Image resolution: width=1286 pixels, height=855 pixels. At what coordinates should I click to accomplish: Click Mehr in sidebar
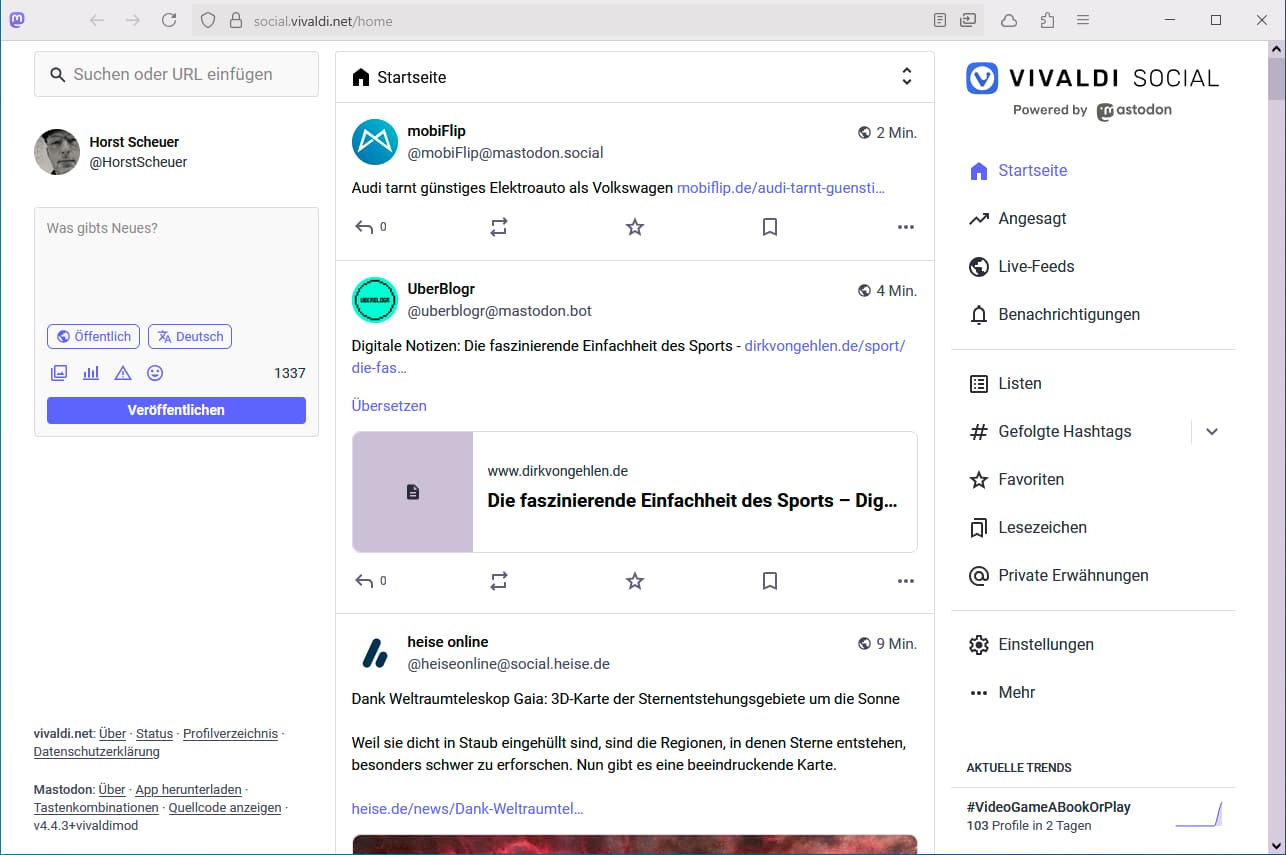(x=1003, y=692)
